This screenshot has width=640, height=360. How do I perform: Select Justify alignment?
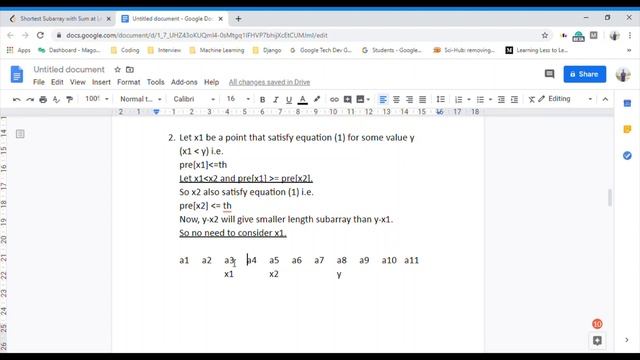click(422, 99)
